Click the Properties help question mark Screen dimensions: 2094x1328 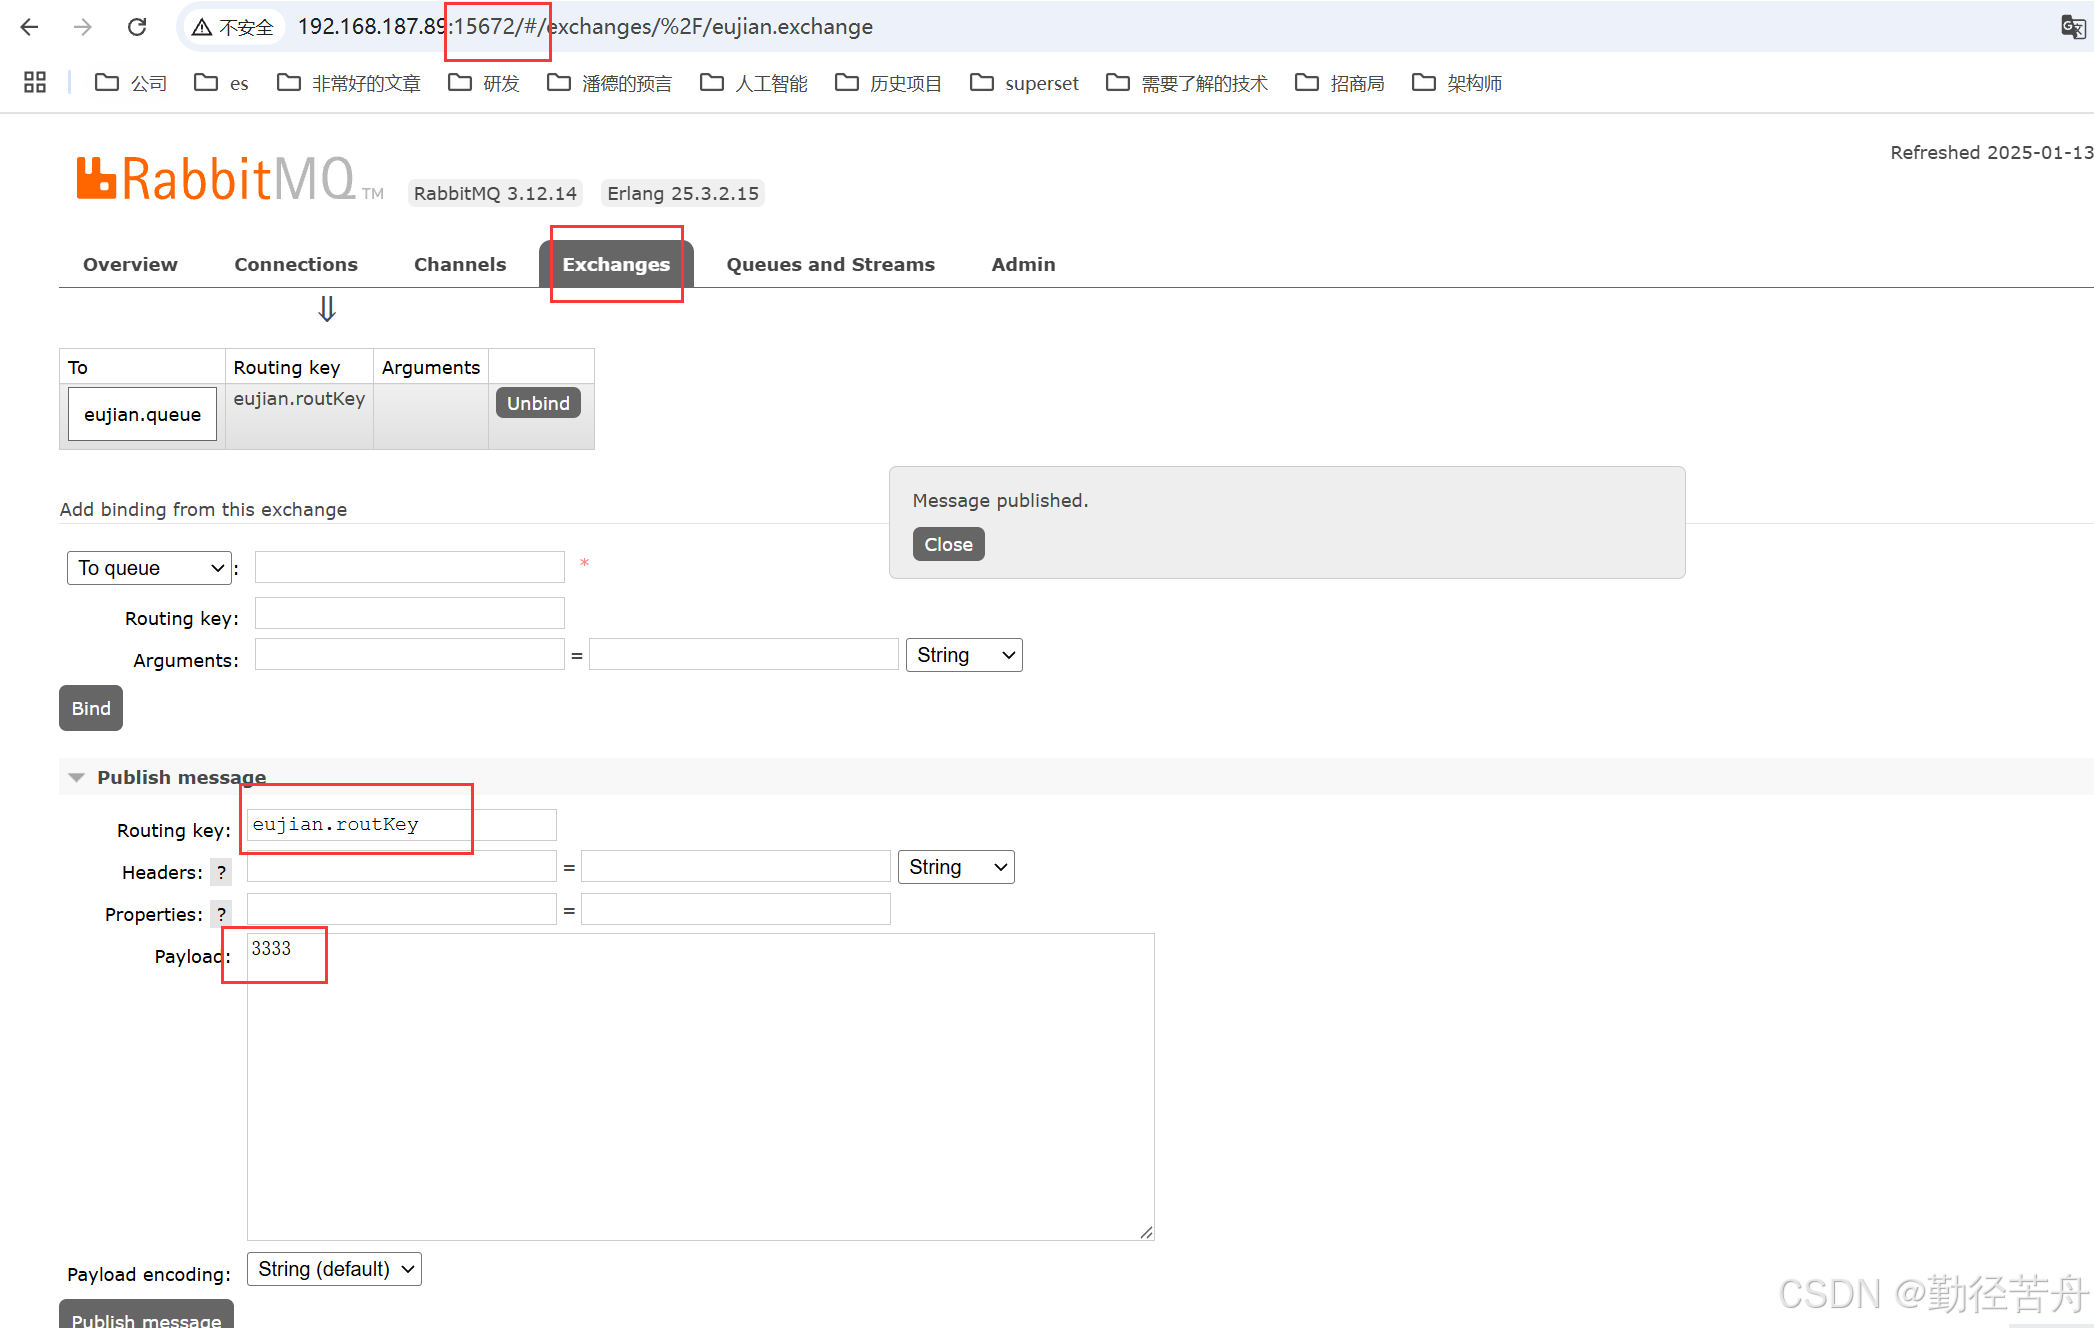pyautogui.click(x=221, y=914)
